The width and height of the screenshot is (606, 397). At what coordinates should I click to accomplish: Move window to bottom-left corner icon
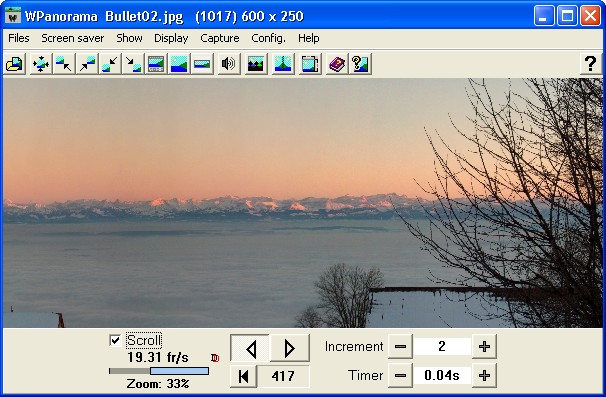(110, 64)
